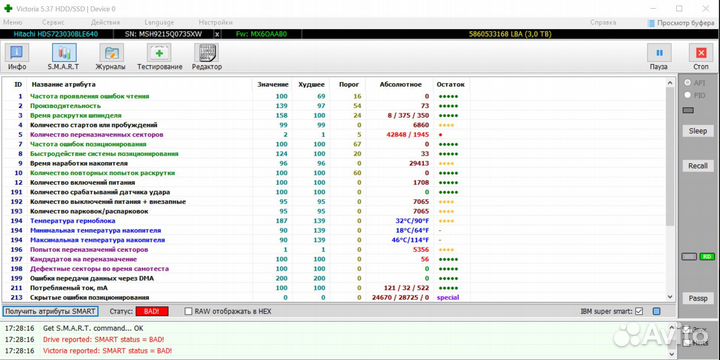
Task: Click the Пауза pause icon
Action: (x=659, y=53)
